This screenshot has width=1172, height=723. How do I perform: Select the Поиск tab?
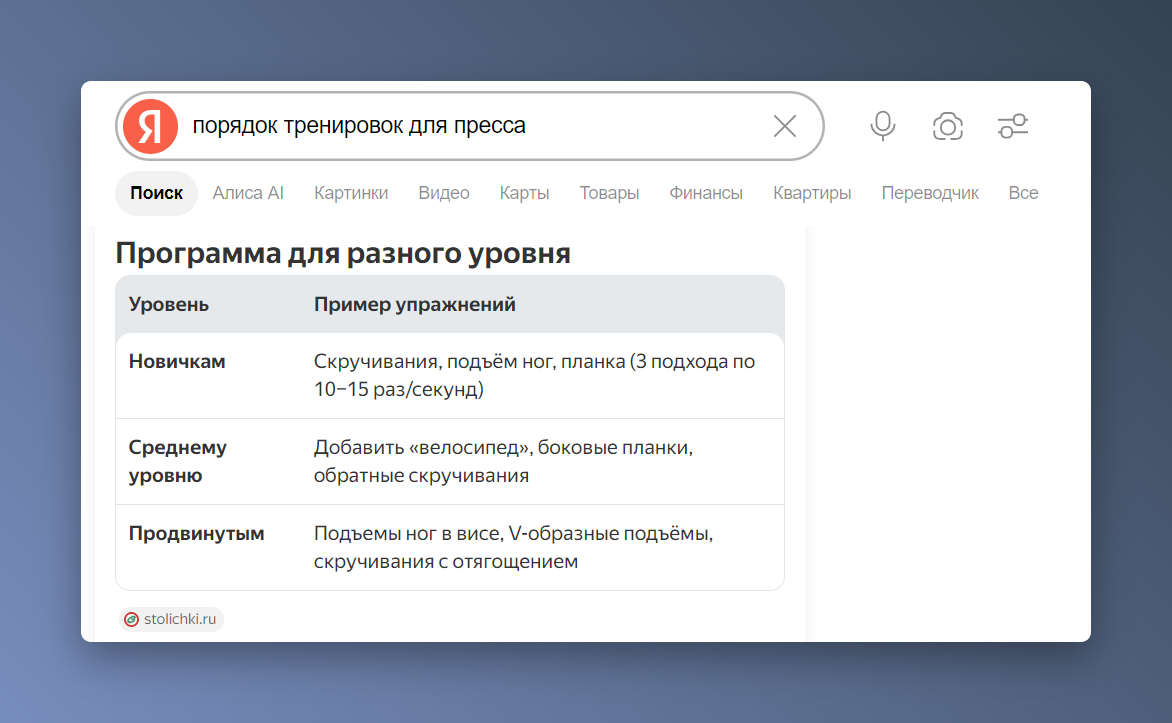(x=156, y=193)
